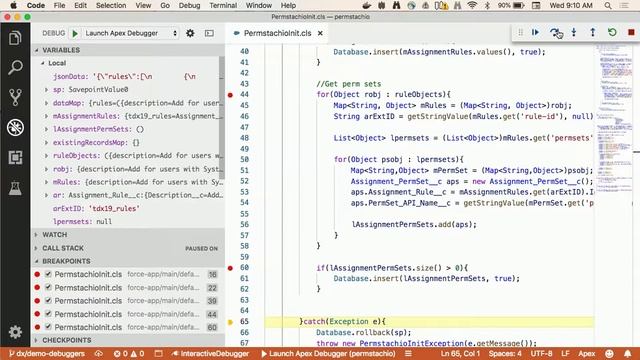Click Step Over in the debug toolbar
The height and width of the screenshot is (360, 640).
tap(555, 32)
